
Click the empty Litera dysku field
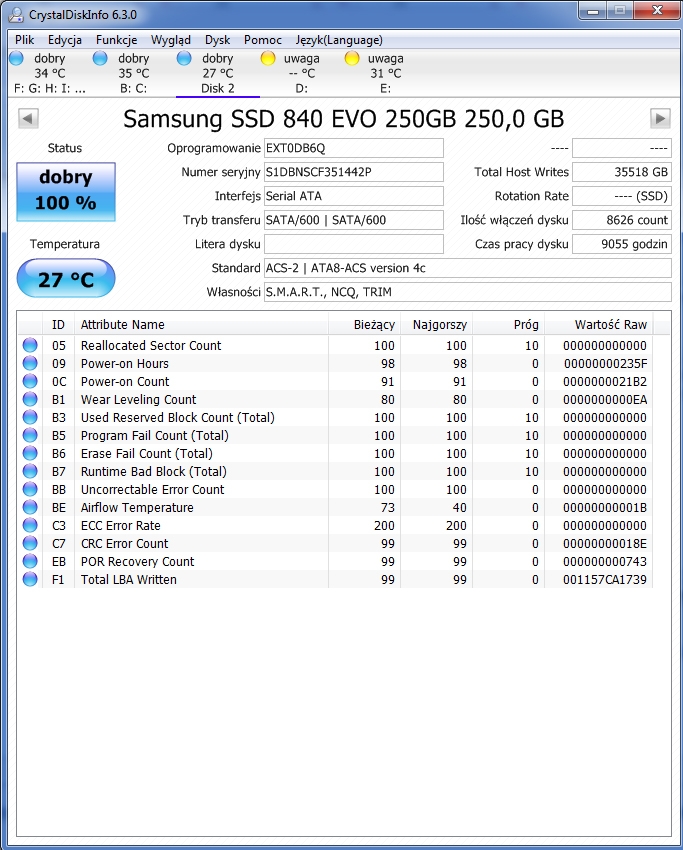click(353, 244)
